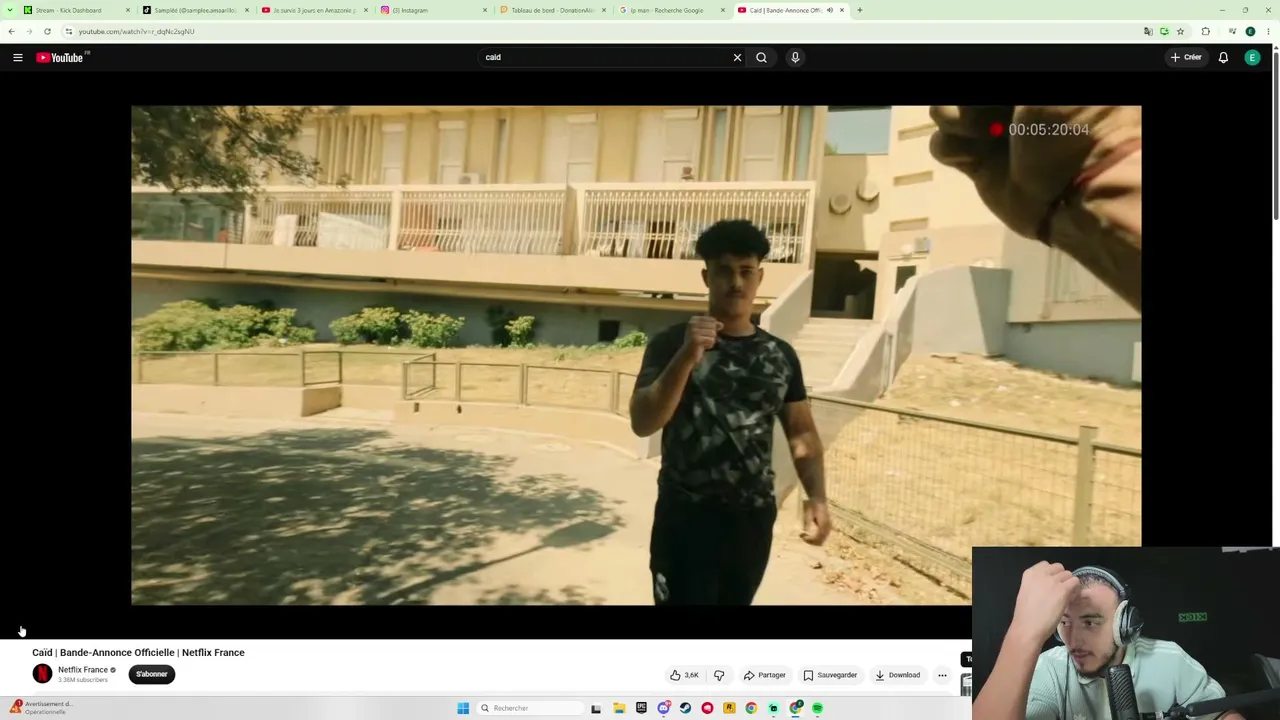Switch to the (3) Instagram tab
The height and width of the screenshot is (720, 1280).
tap(432, 10)
